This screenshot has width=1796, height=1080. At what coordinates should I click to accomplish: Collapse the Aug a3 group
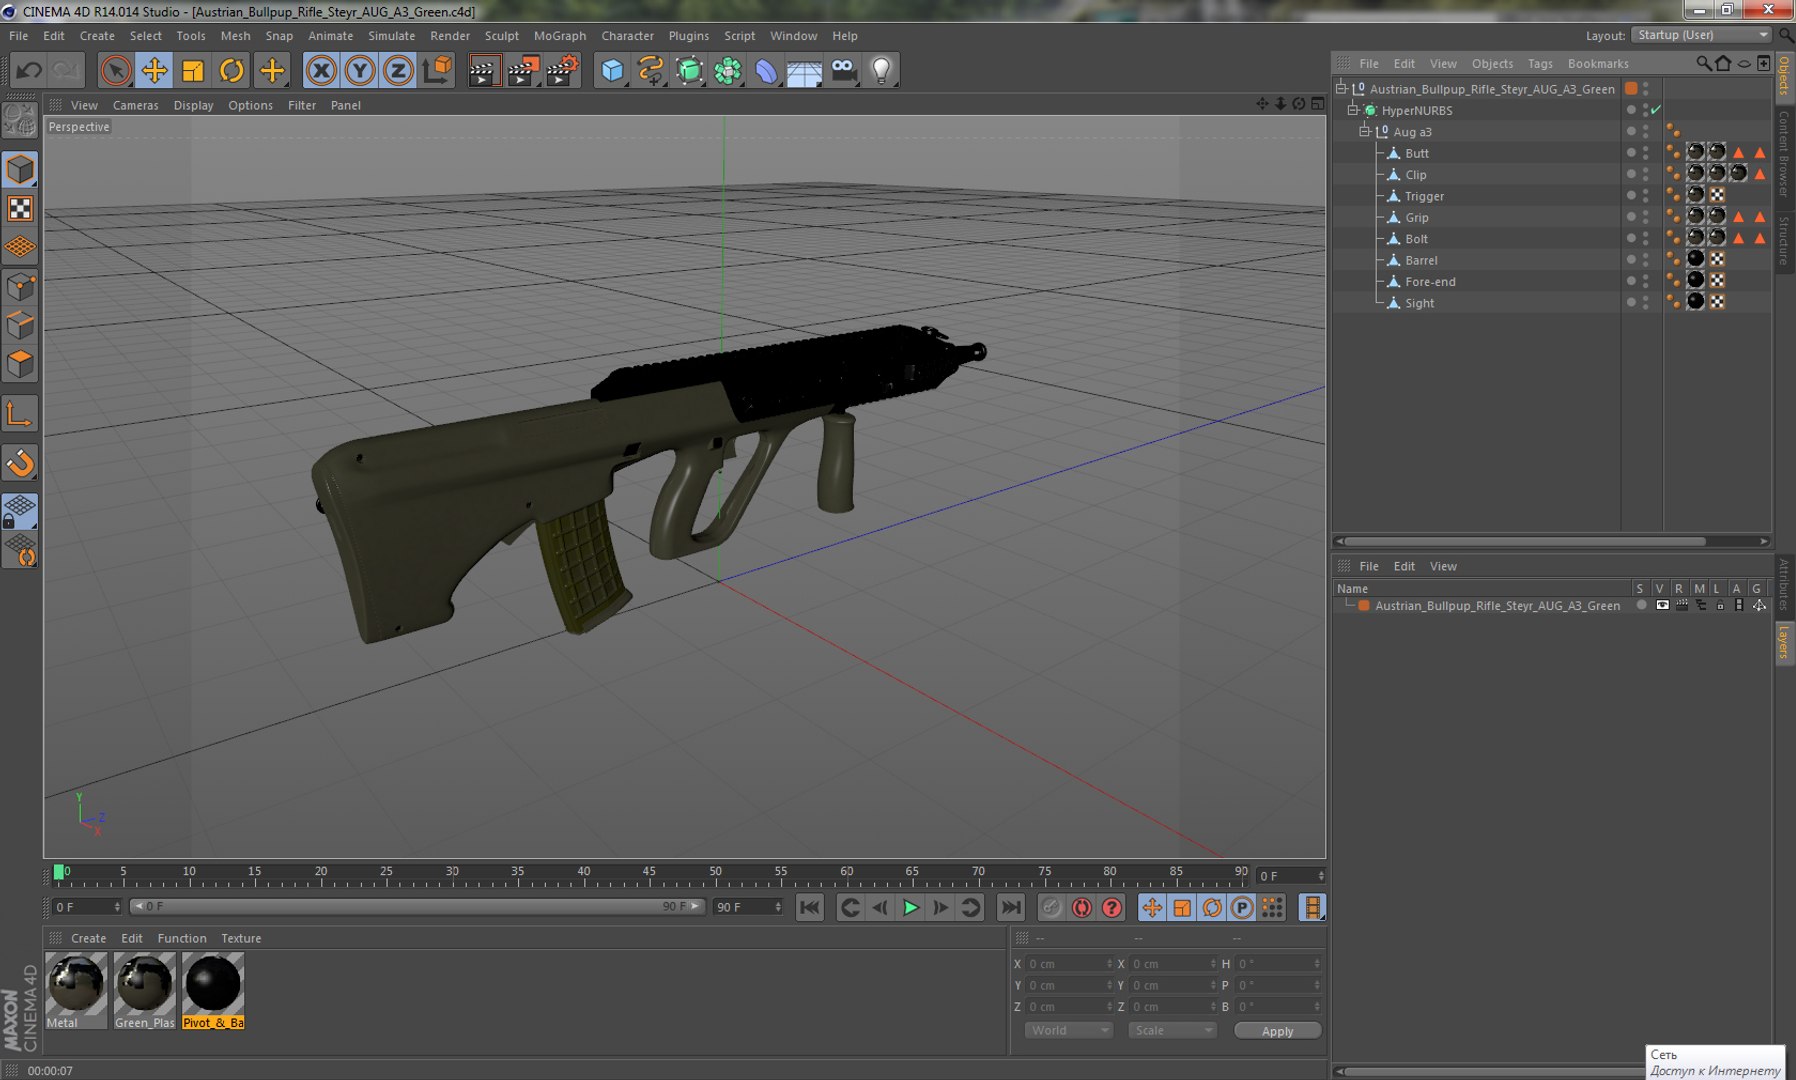point(1365,132)
